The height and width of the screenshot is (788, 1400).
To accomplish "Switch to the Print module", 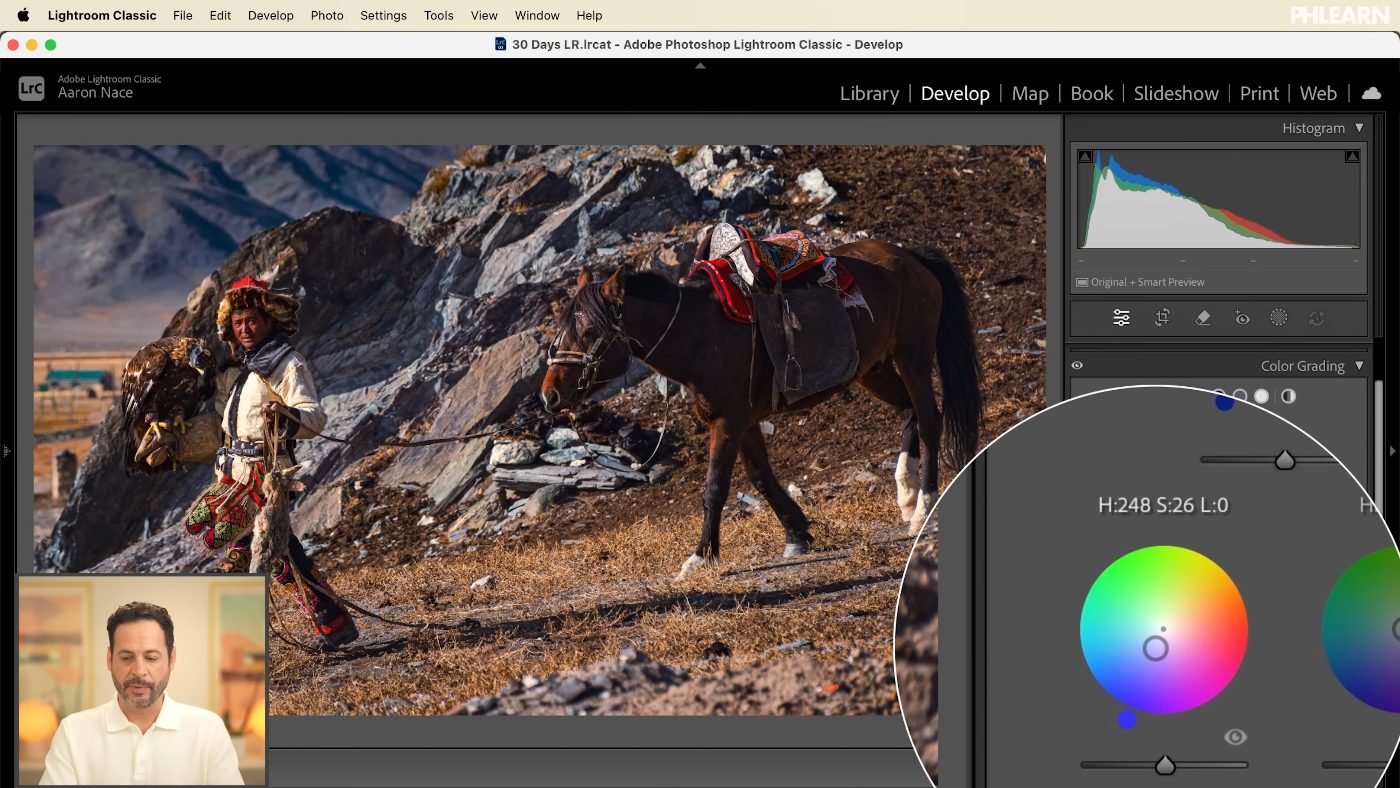I will 1259,93.
